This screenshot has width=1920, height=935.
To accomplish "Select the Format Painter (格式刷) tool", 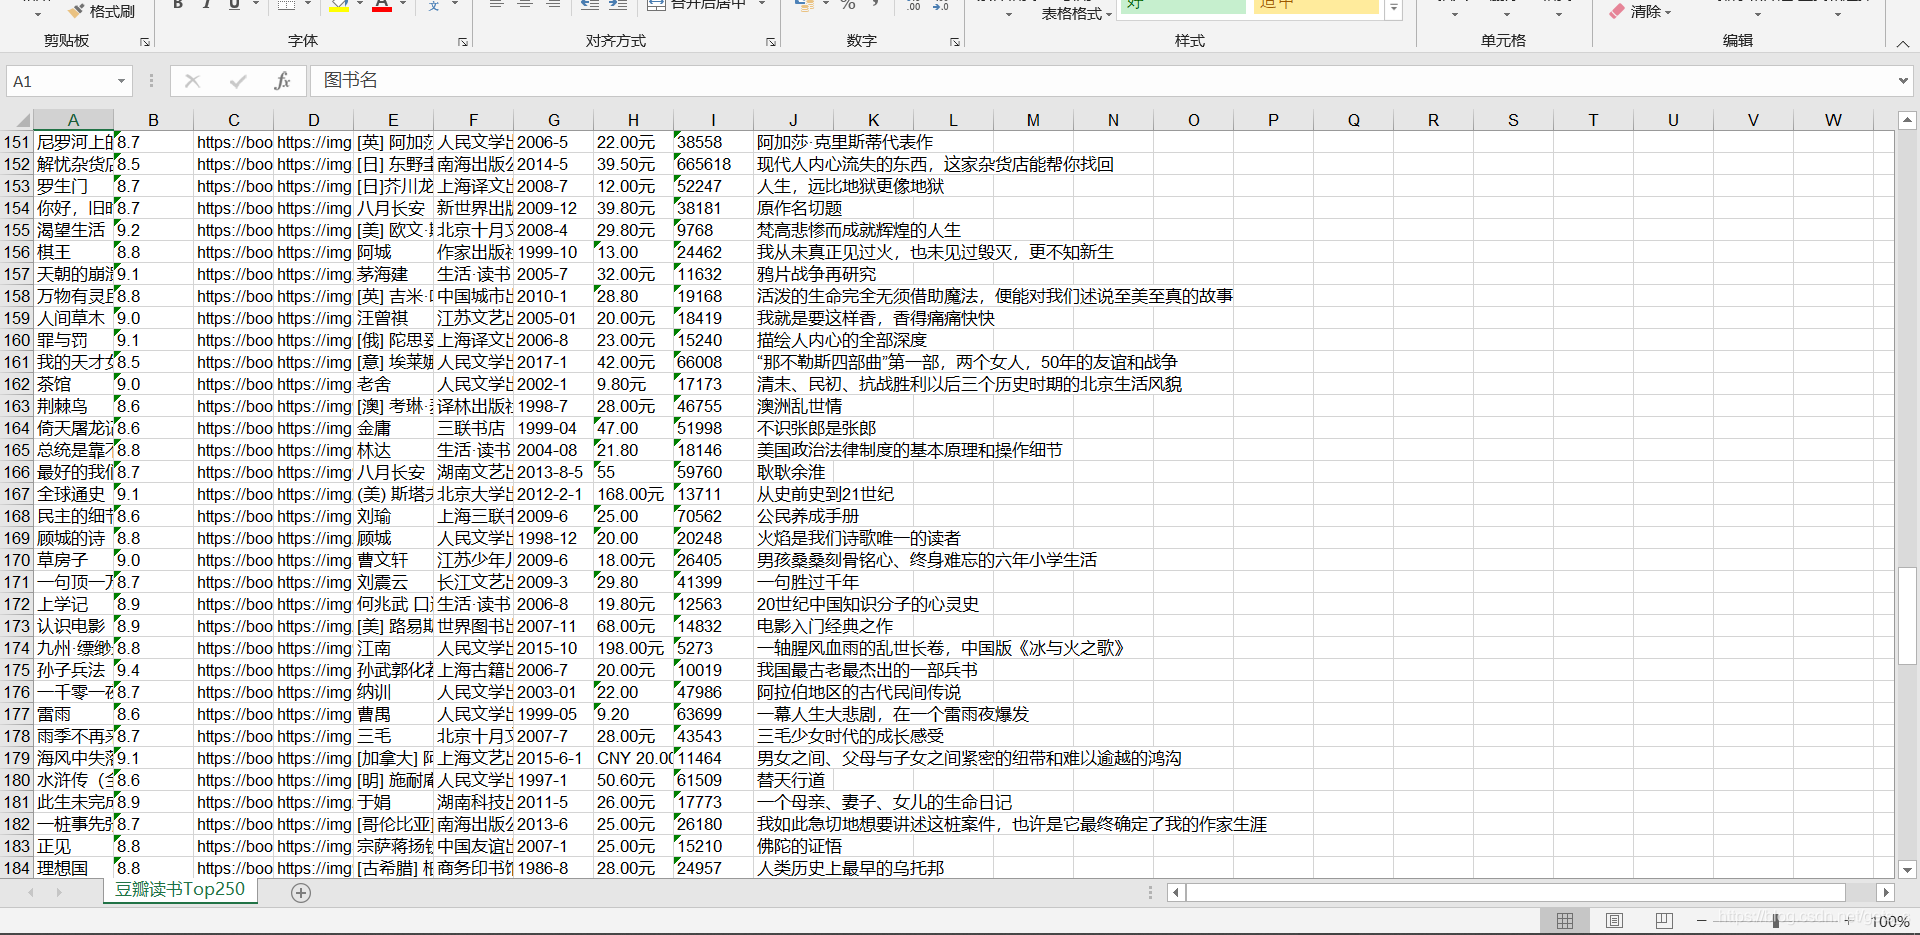I will 101,11.
